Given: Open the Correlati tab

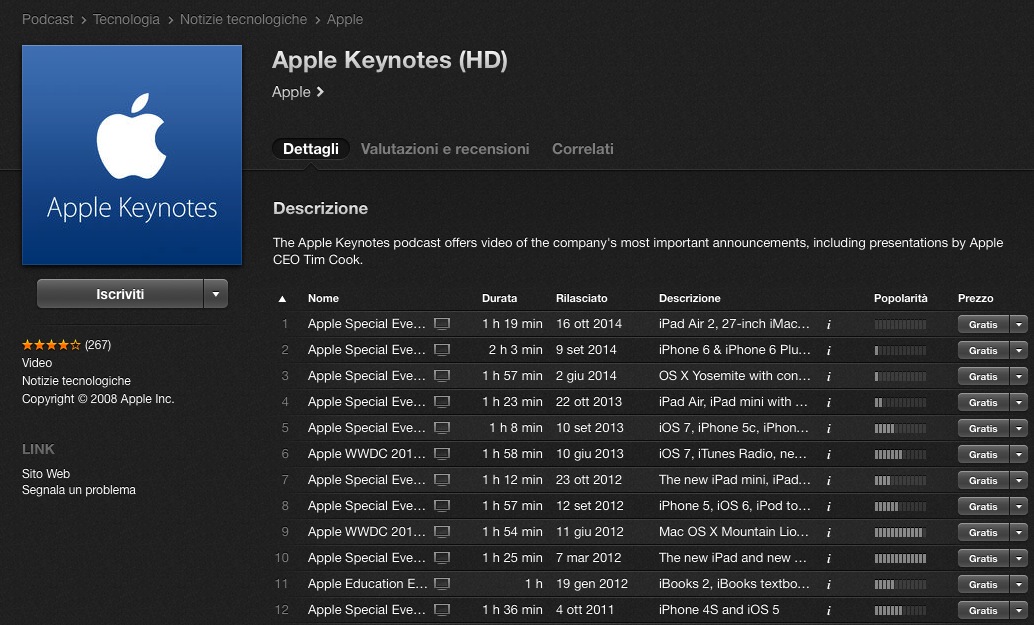Looking at the screenshot, I should click(583, 149).
